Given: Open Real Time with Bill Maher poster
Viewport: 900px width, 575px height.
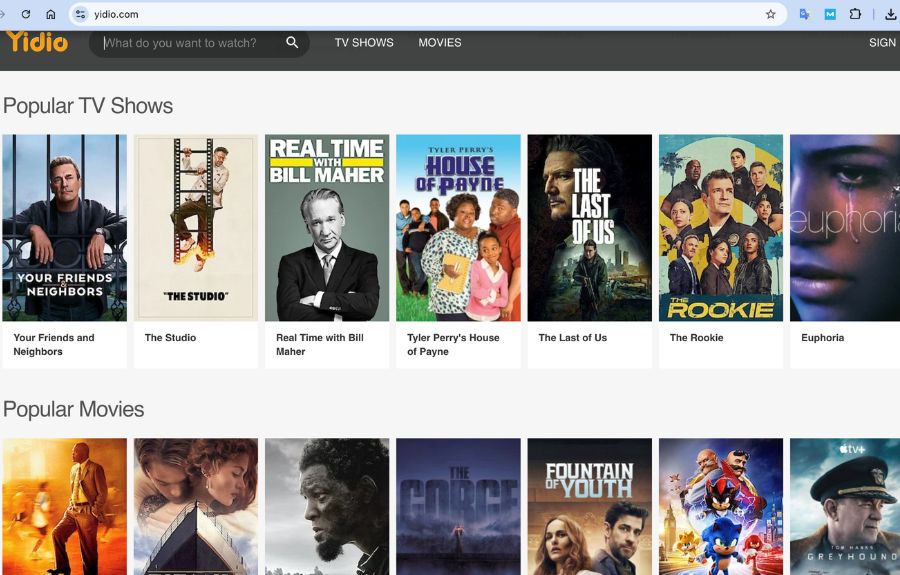Looking at the screenshot, I should [x=327, y=228].
